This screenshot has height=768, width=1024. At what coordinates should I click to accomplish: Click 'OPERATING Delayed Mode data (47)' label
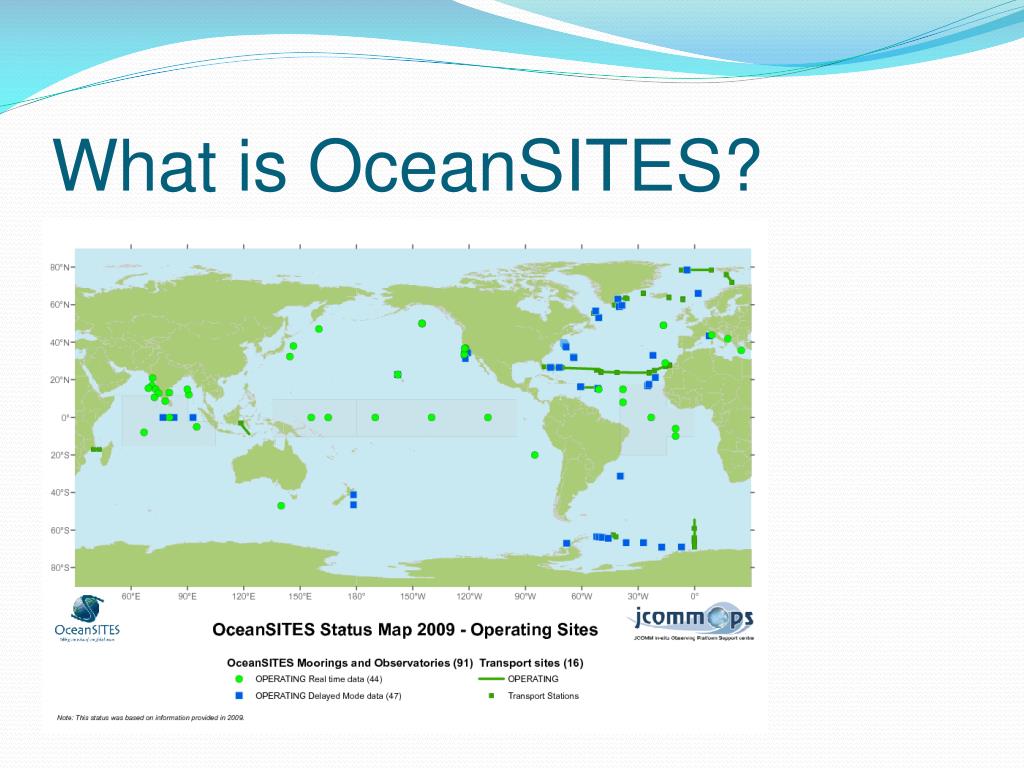(328, 696)
